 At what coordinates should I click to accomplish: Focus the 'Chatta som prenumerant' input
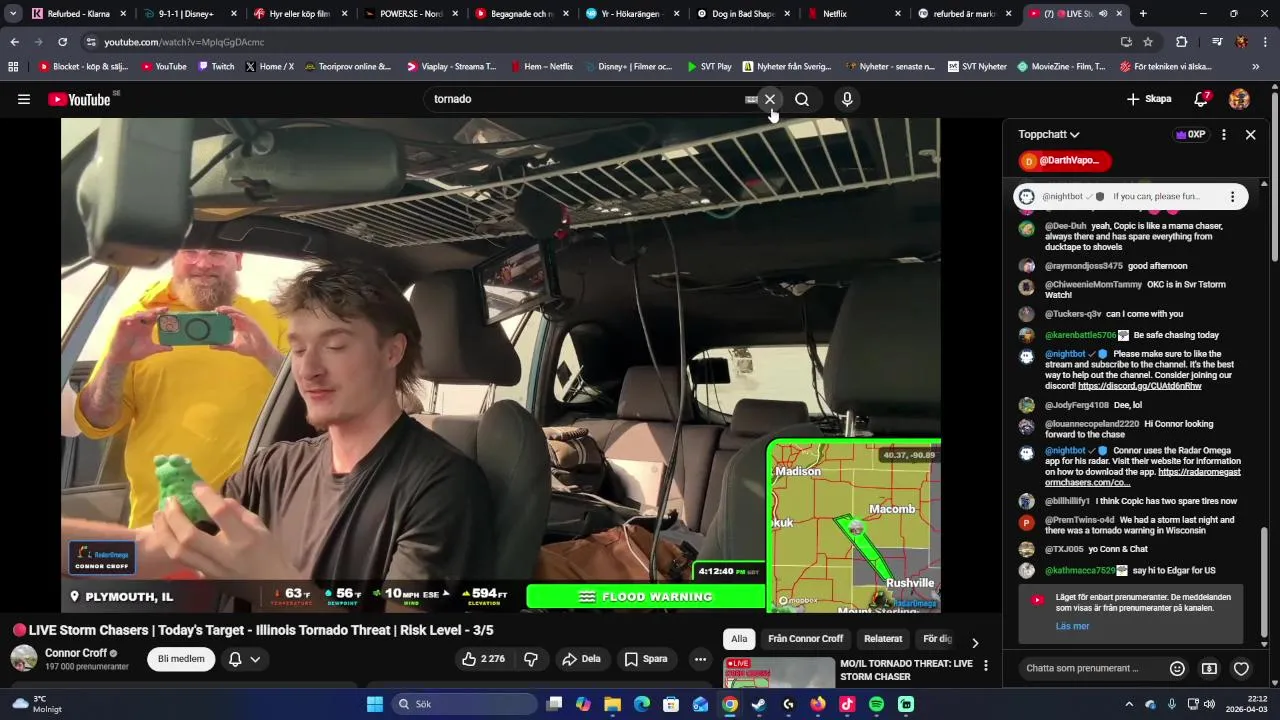tap(1092, 668)
